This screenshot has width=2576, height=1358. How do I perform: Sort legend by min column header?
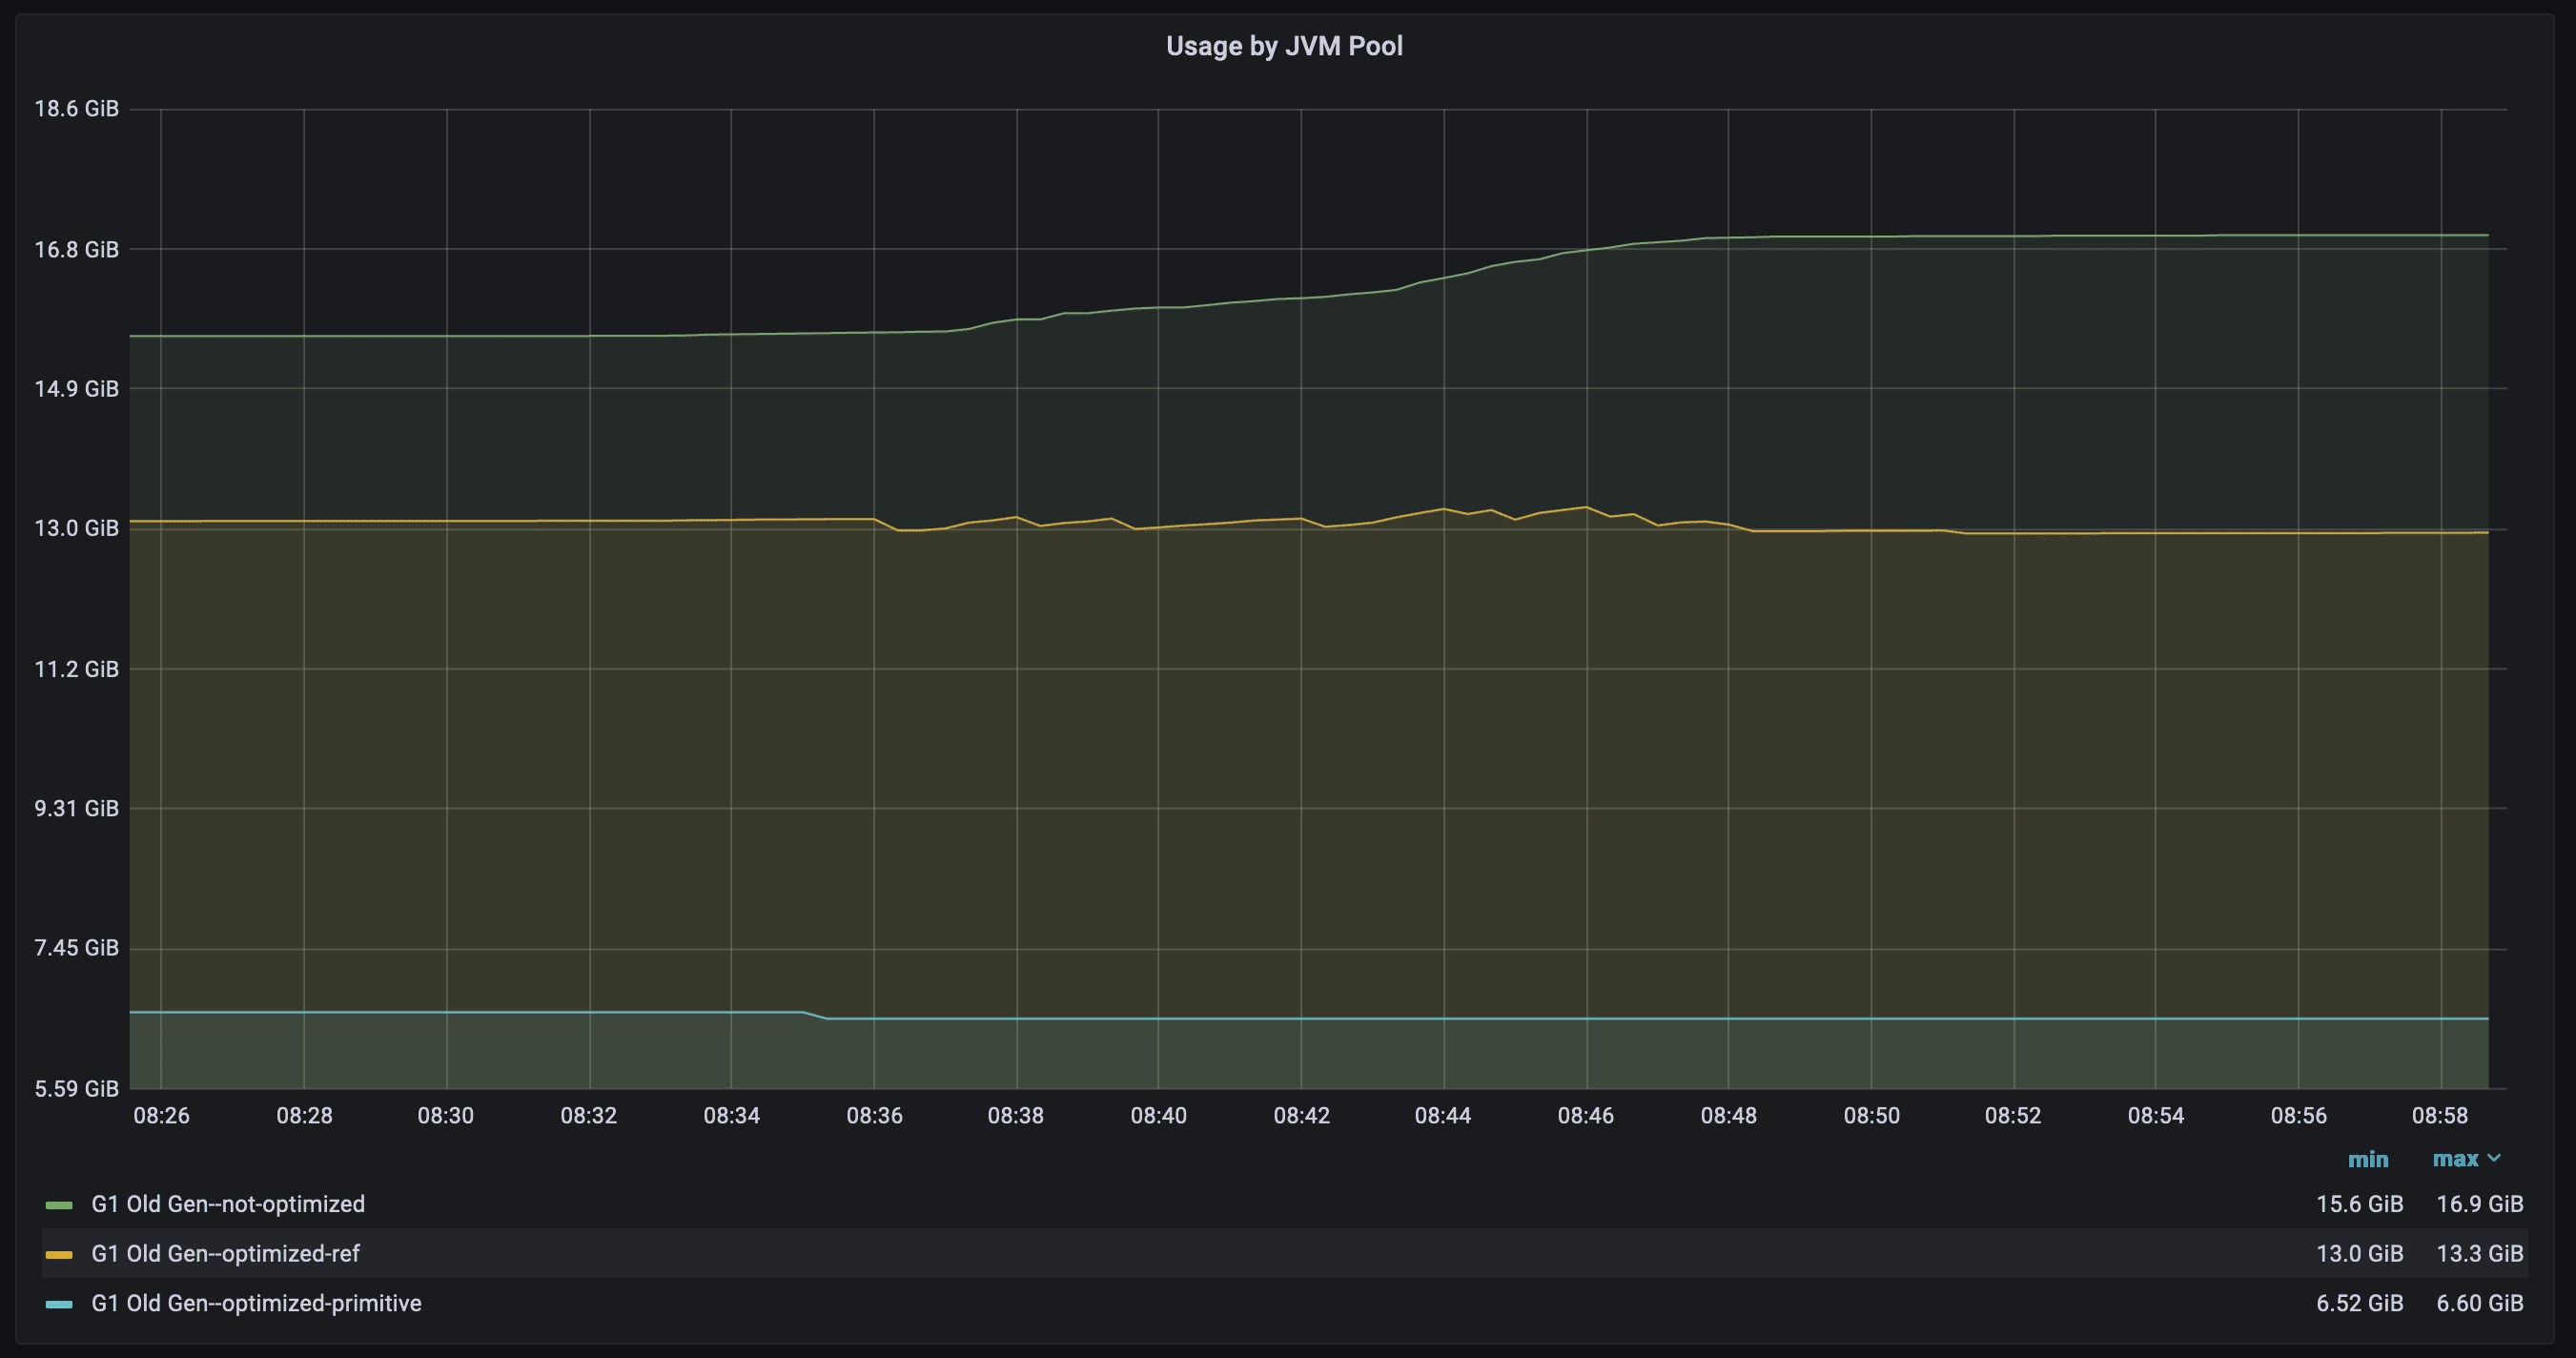(x=2367, y=1160)
